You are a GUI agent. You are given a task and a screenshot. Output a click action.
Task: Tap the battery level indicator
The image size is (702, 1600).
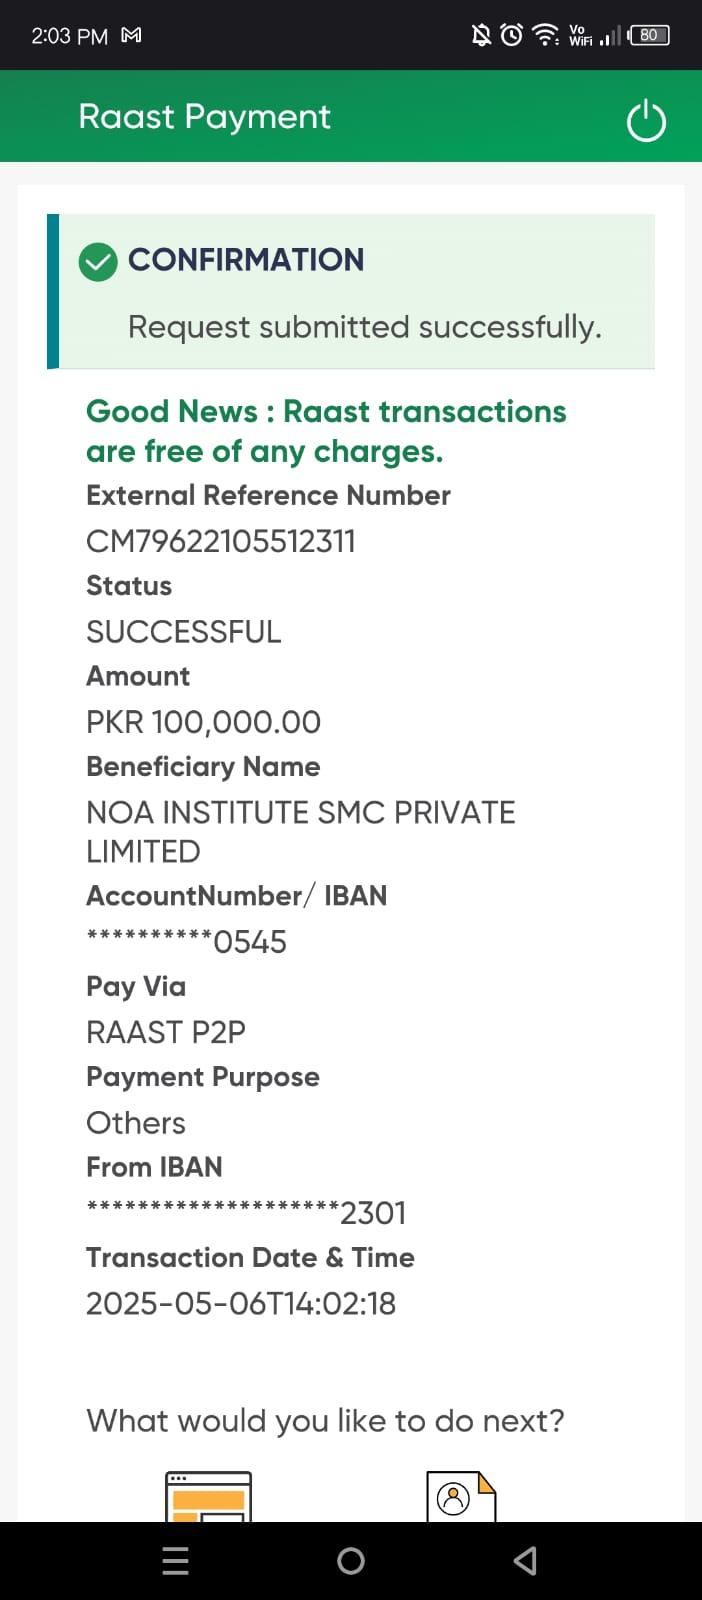[649, 35]
